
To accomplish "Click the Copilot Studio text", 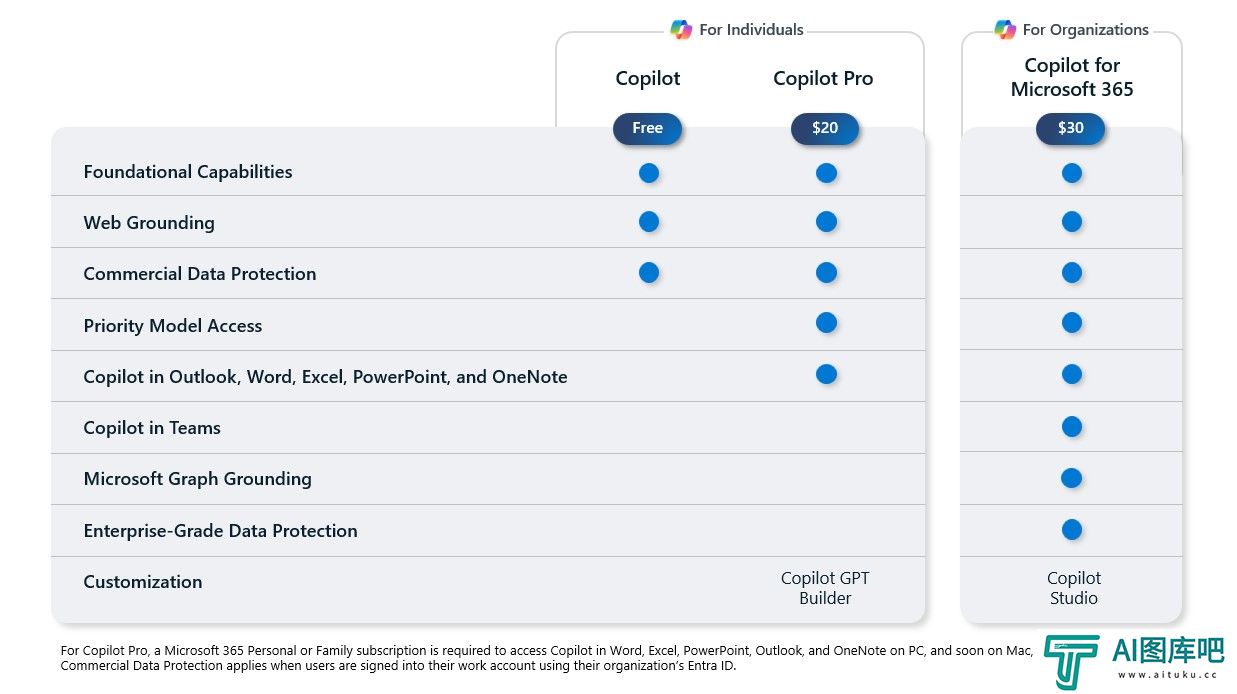I will point(1073,588).
